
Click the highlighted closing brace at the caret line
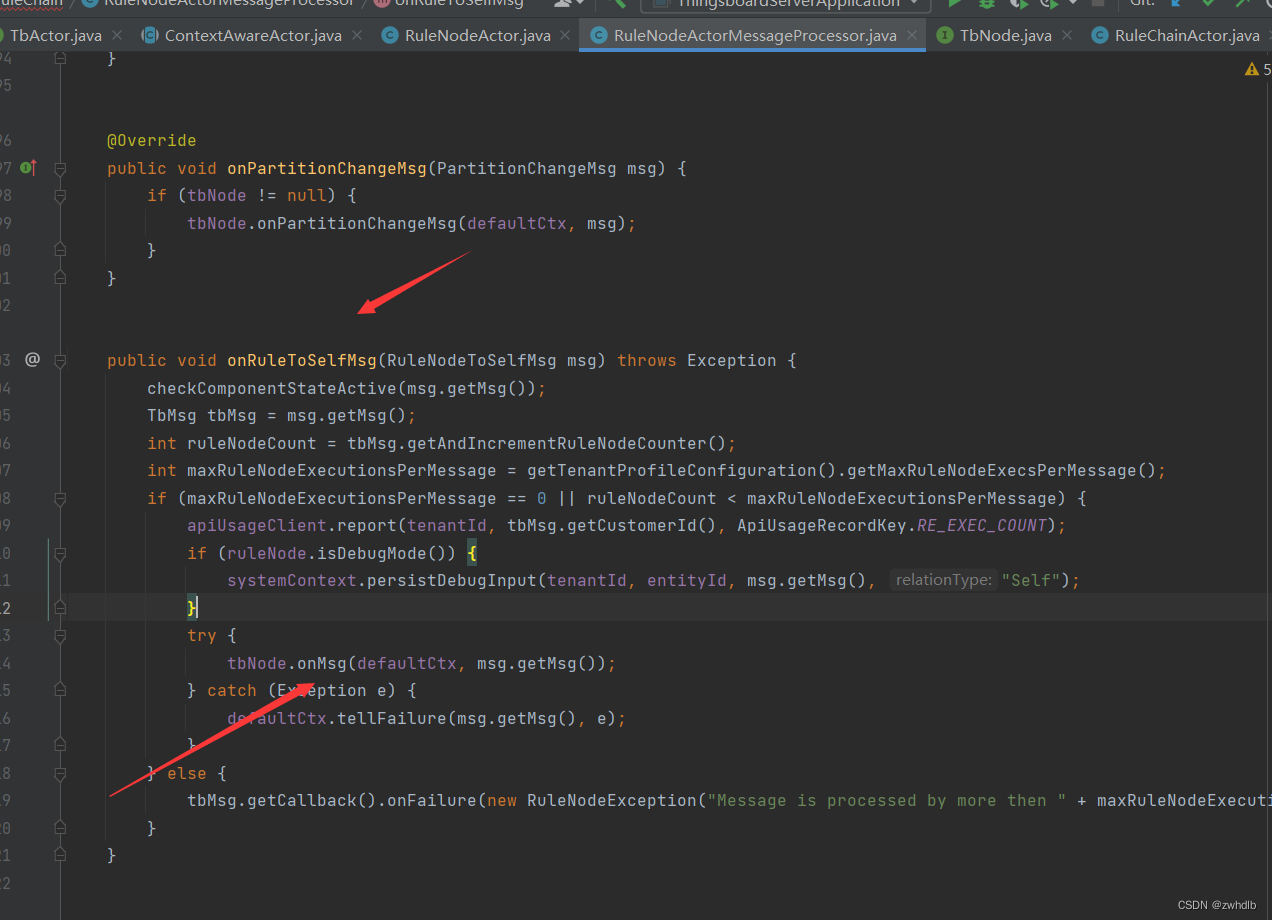coord(192,607)
